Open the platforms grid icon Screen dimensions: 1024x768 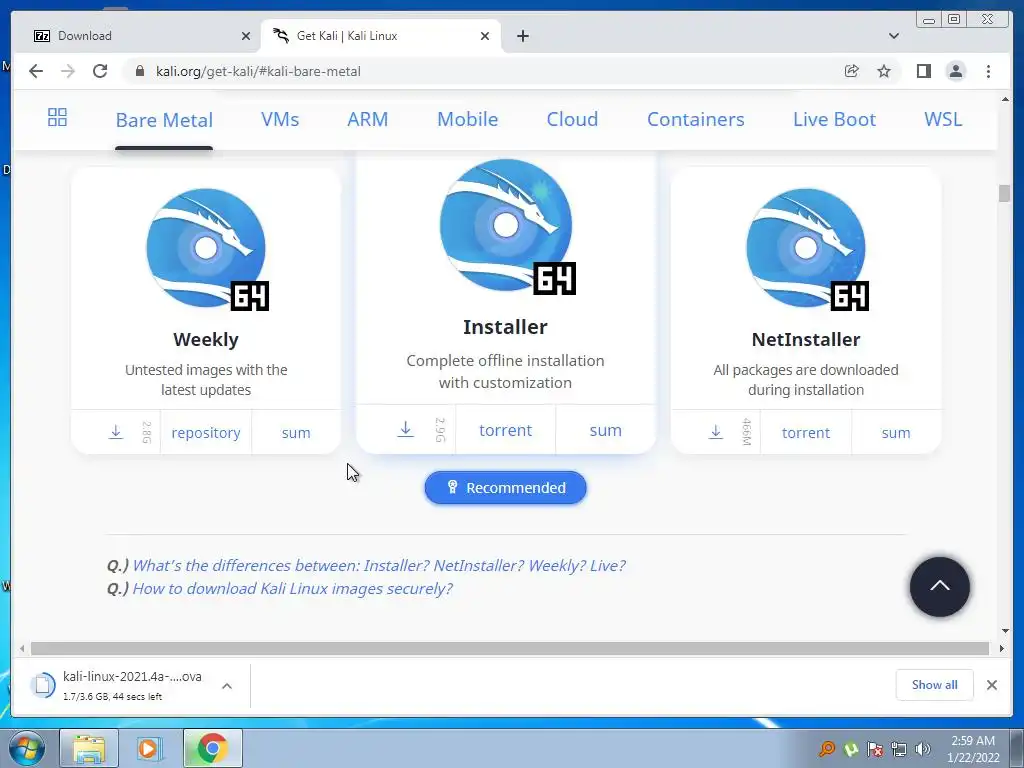coord(57,118)
